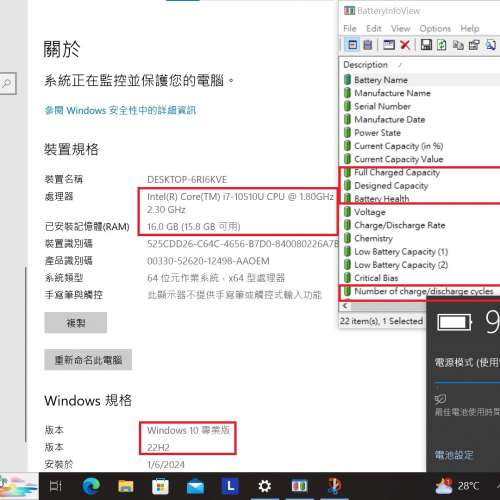The width and height of the screenshot is (500, 500).
Task: Open Microsoft Edge from the taskbar
Action: (x=91, y=486)
